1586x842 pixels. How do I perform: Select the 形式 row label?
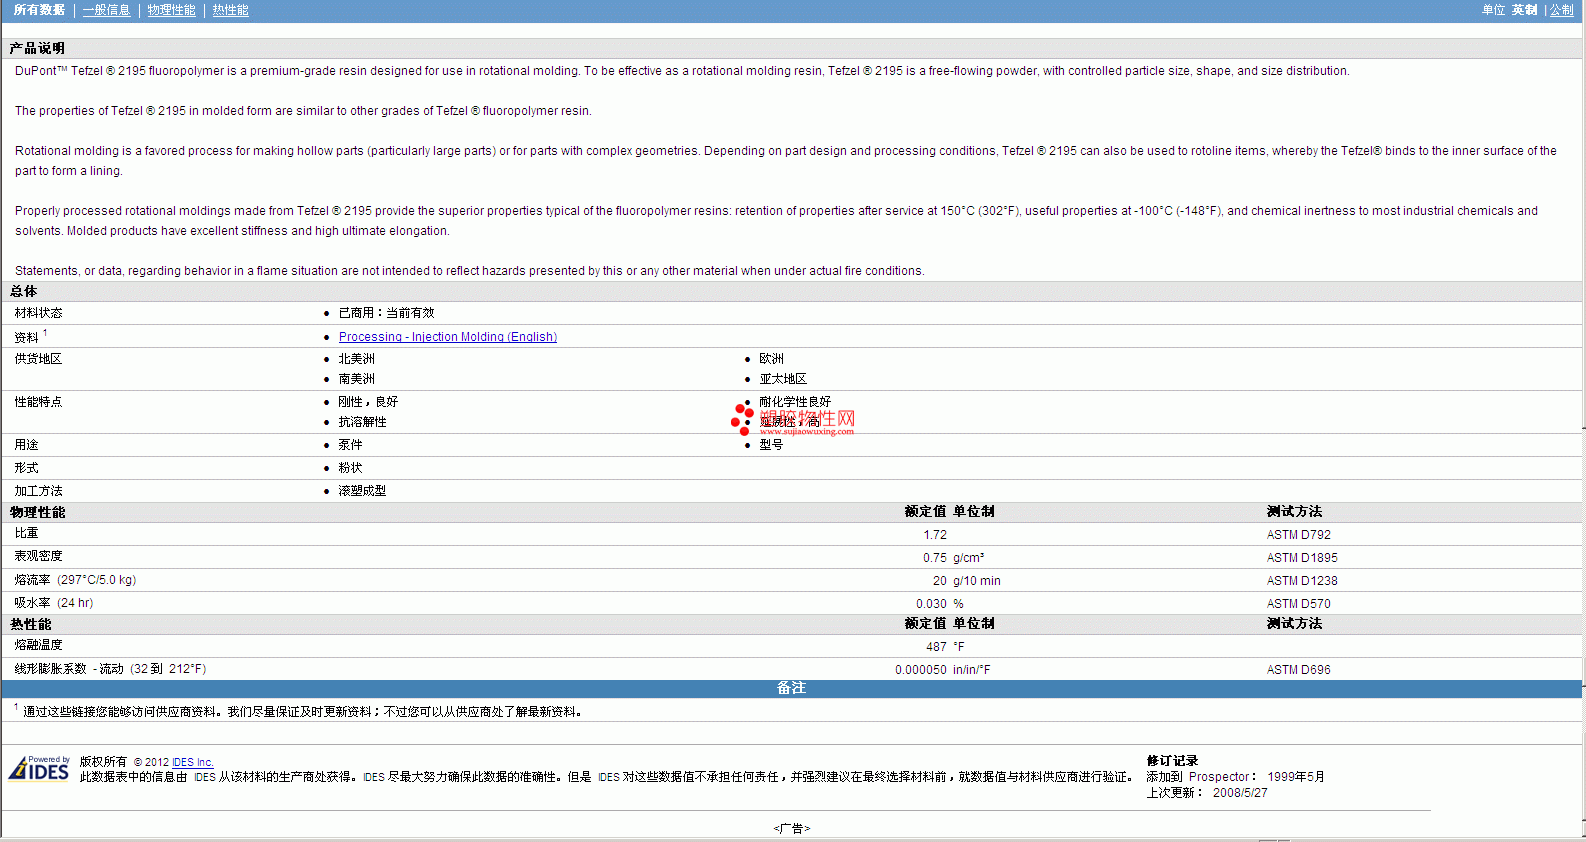tap(26, 468)
